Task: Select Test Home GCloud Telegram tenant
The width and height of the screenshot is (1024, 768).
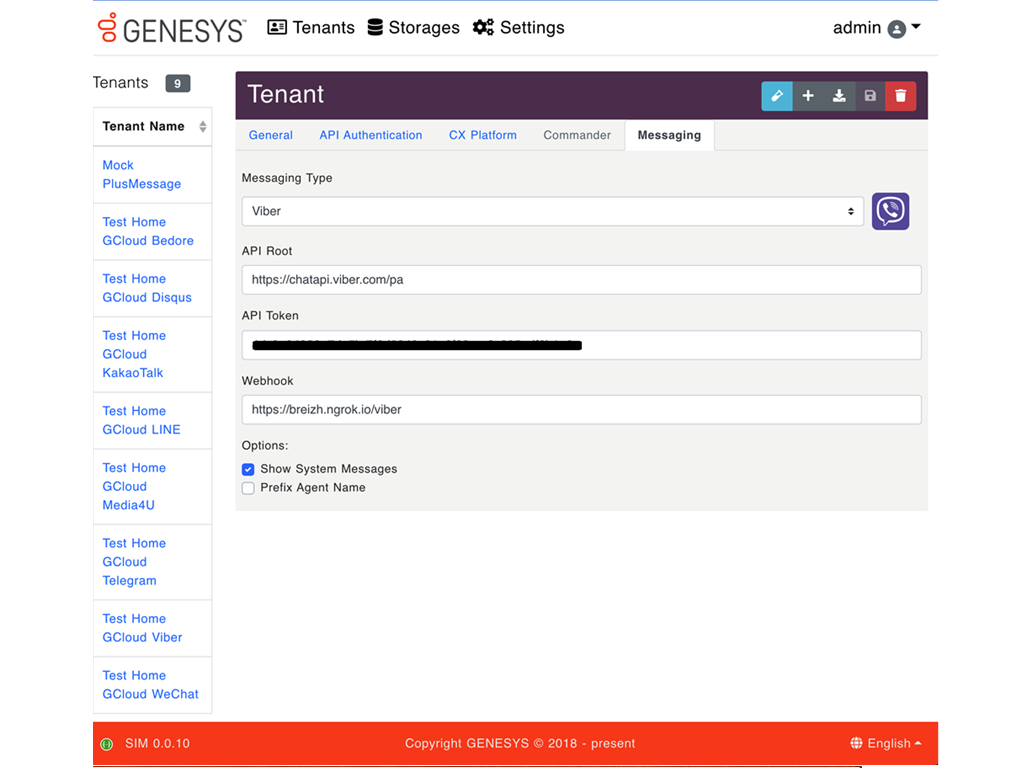Action: pyautogui.click(x=134, y=562)
